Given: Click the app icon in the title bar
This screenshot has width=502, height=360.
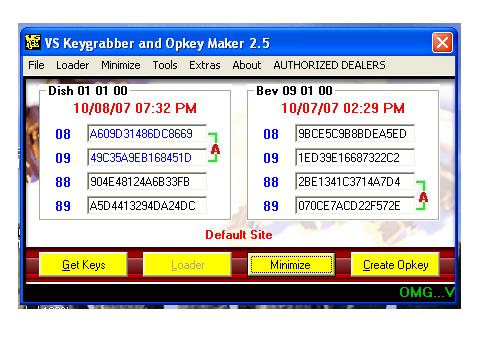Looking at the screenshot, I should pyautogui.click(x=33, y=42).
